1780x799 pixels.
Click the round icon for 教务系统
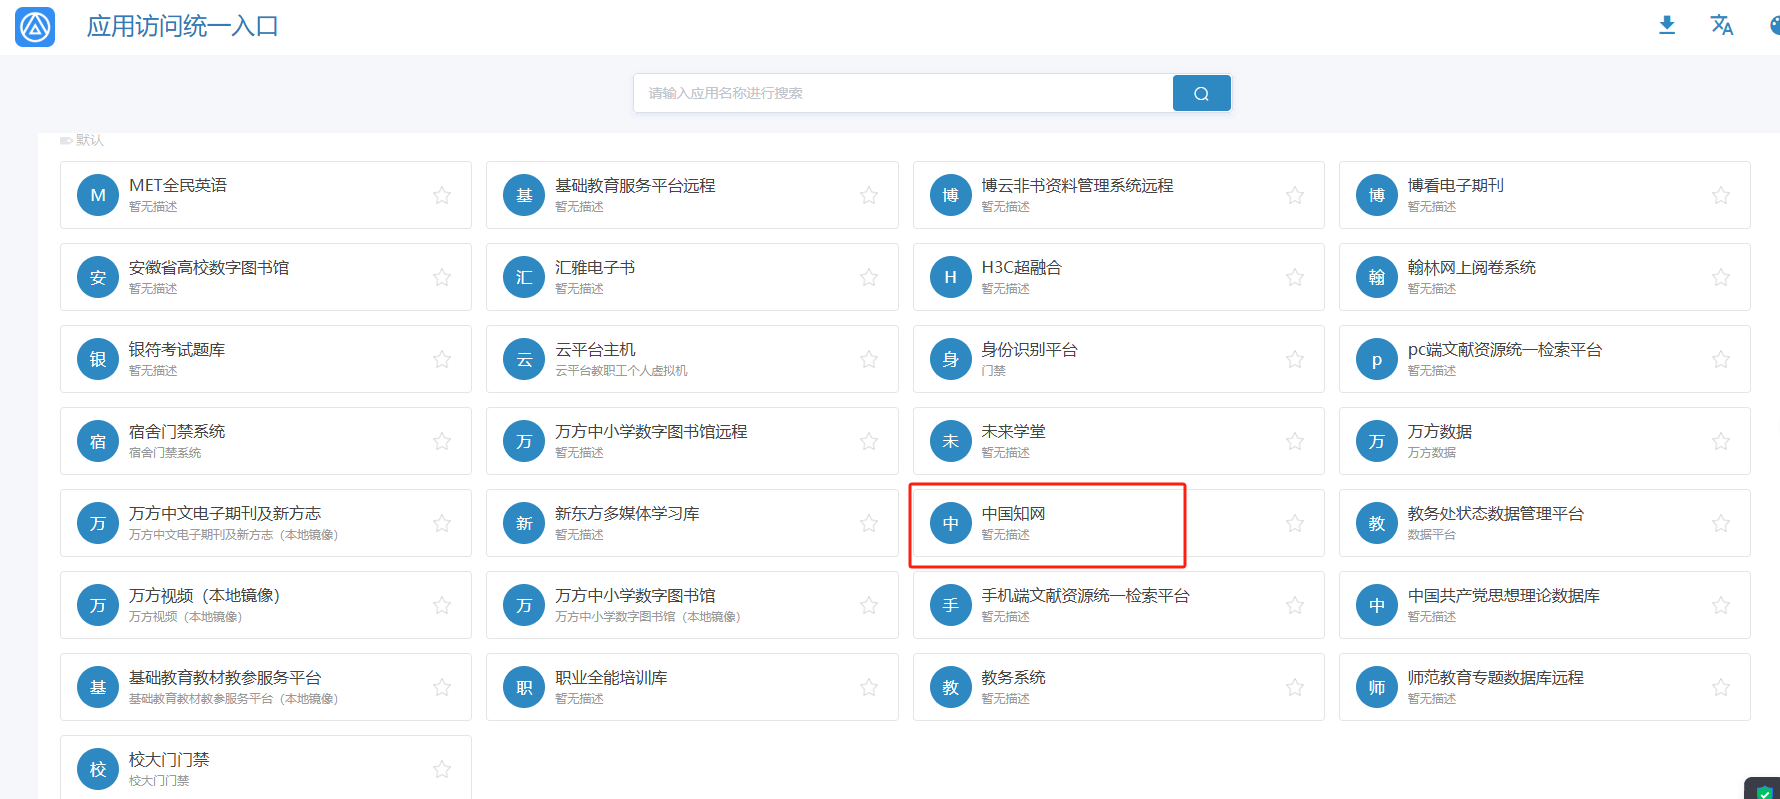click(950, 687)
